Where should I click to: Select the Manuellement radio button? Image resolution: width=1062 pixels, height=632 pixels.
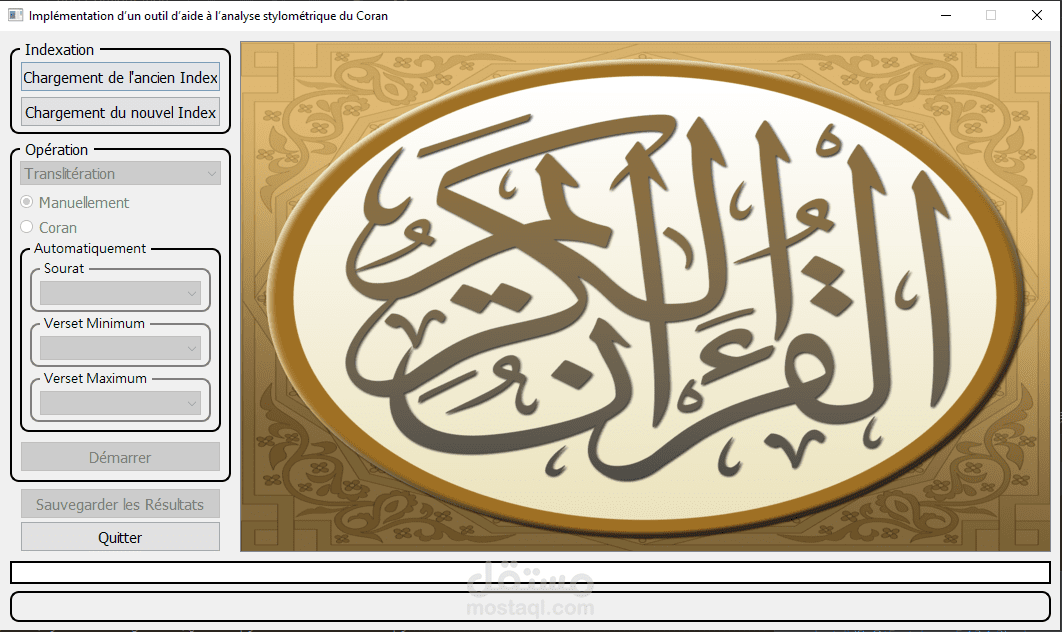pyautogui.click(x=27, y=202)
